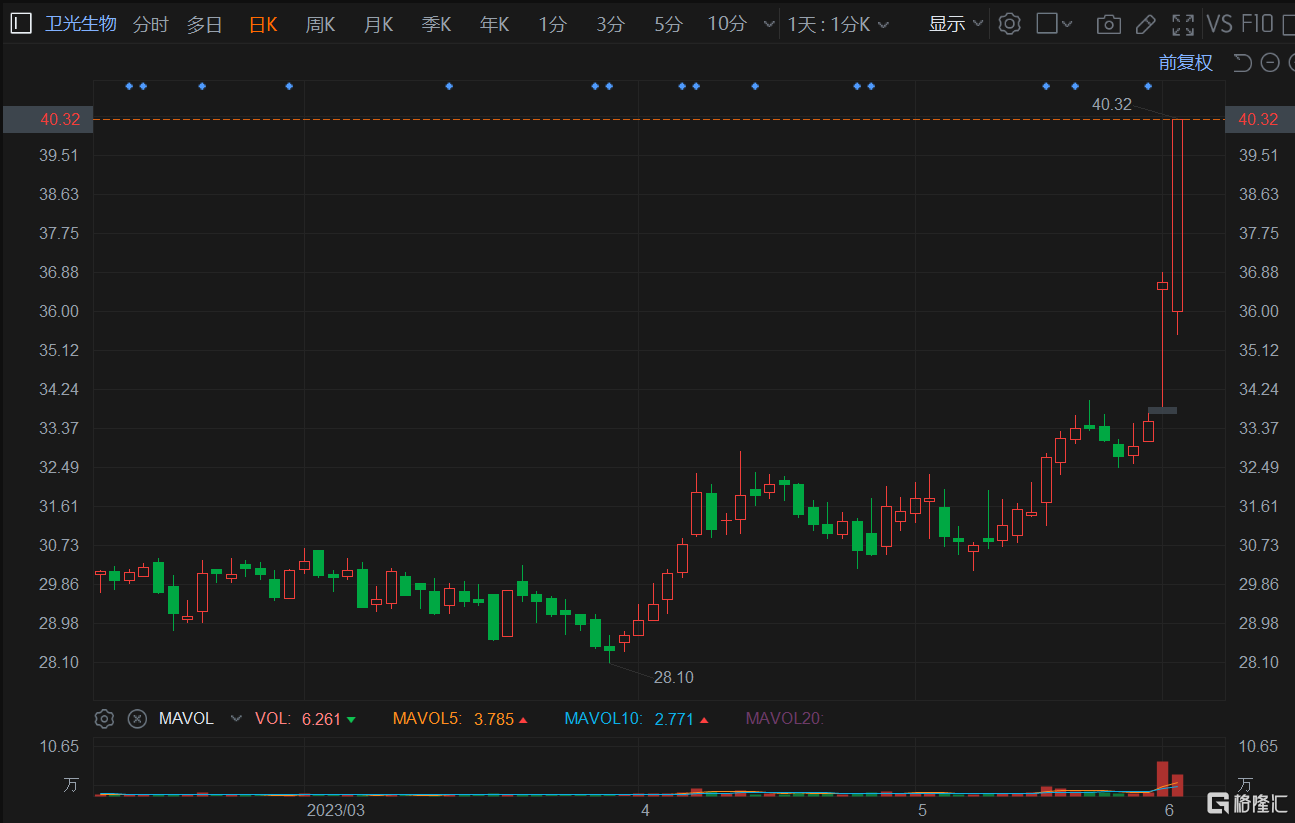Screen dimensions: 1295x823
Task: Switch to the 周K weekly tab
Action: [x=320, y=24]
